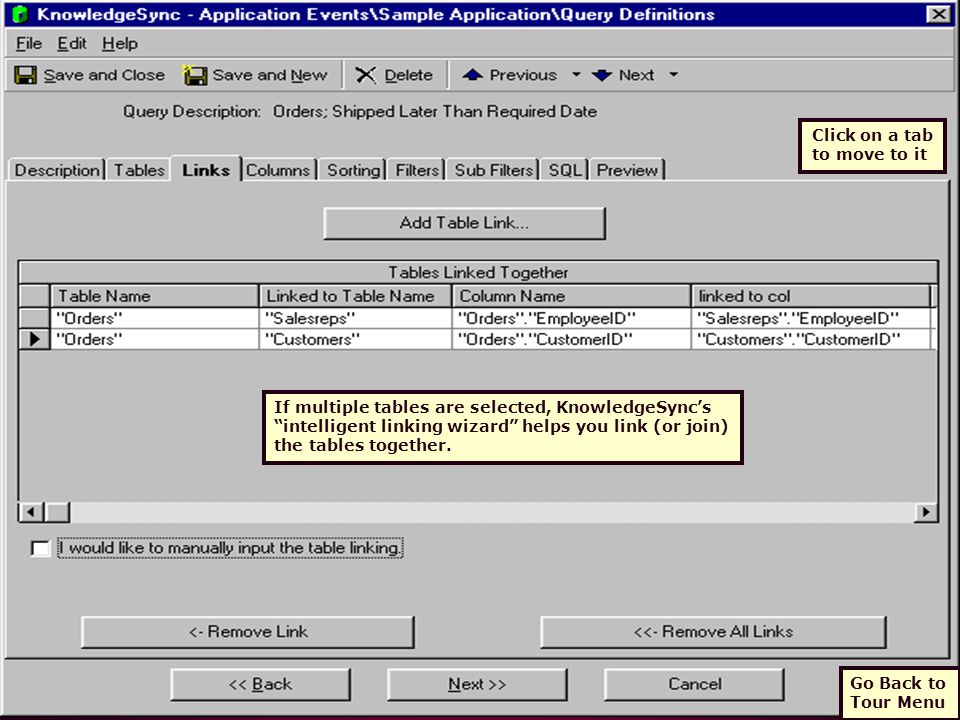The height and width of the screenshot is (720, 960).
Task: View the SQL tab
Action: (564, 170)
